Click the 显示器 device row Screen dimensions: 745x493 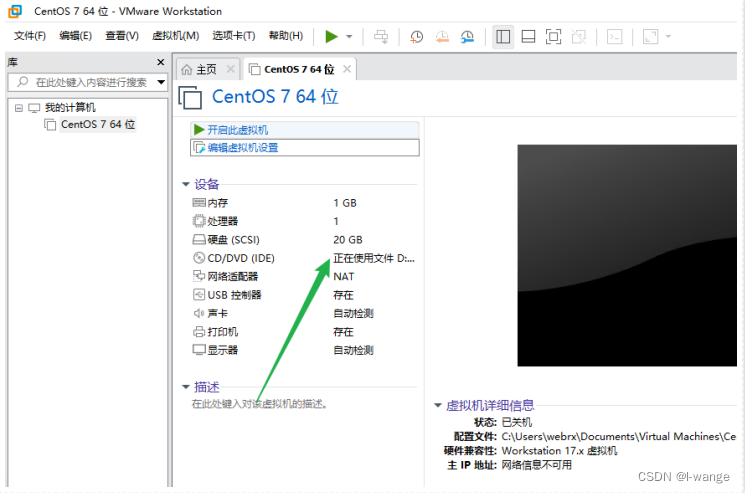(304, 350)
